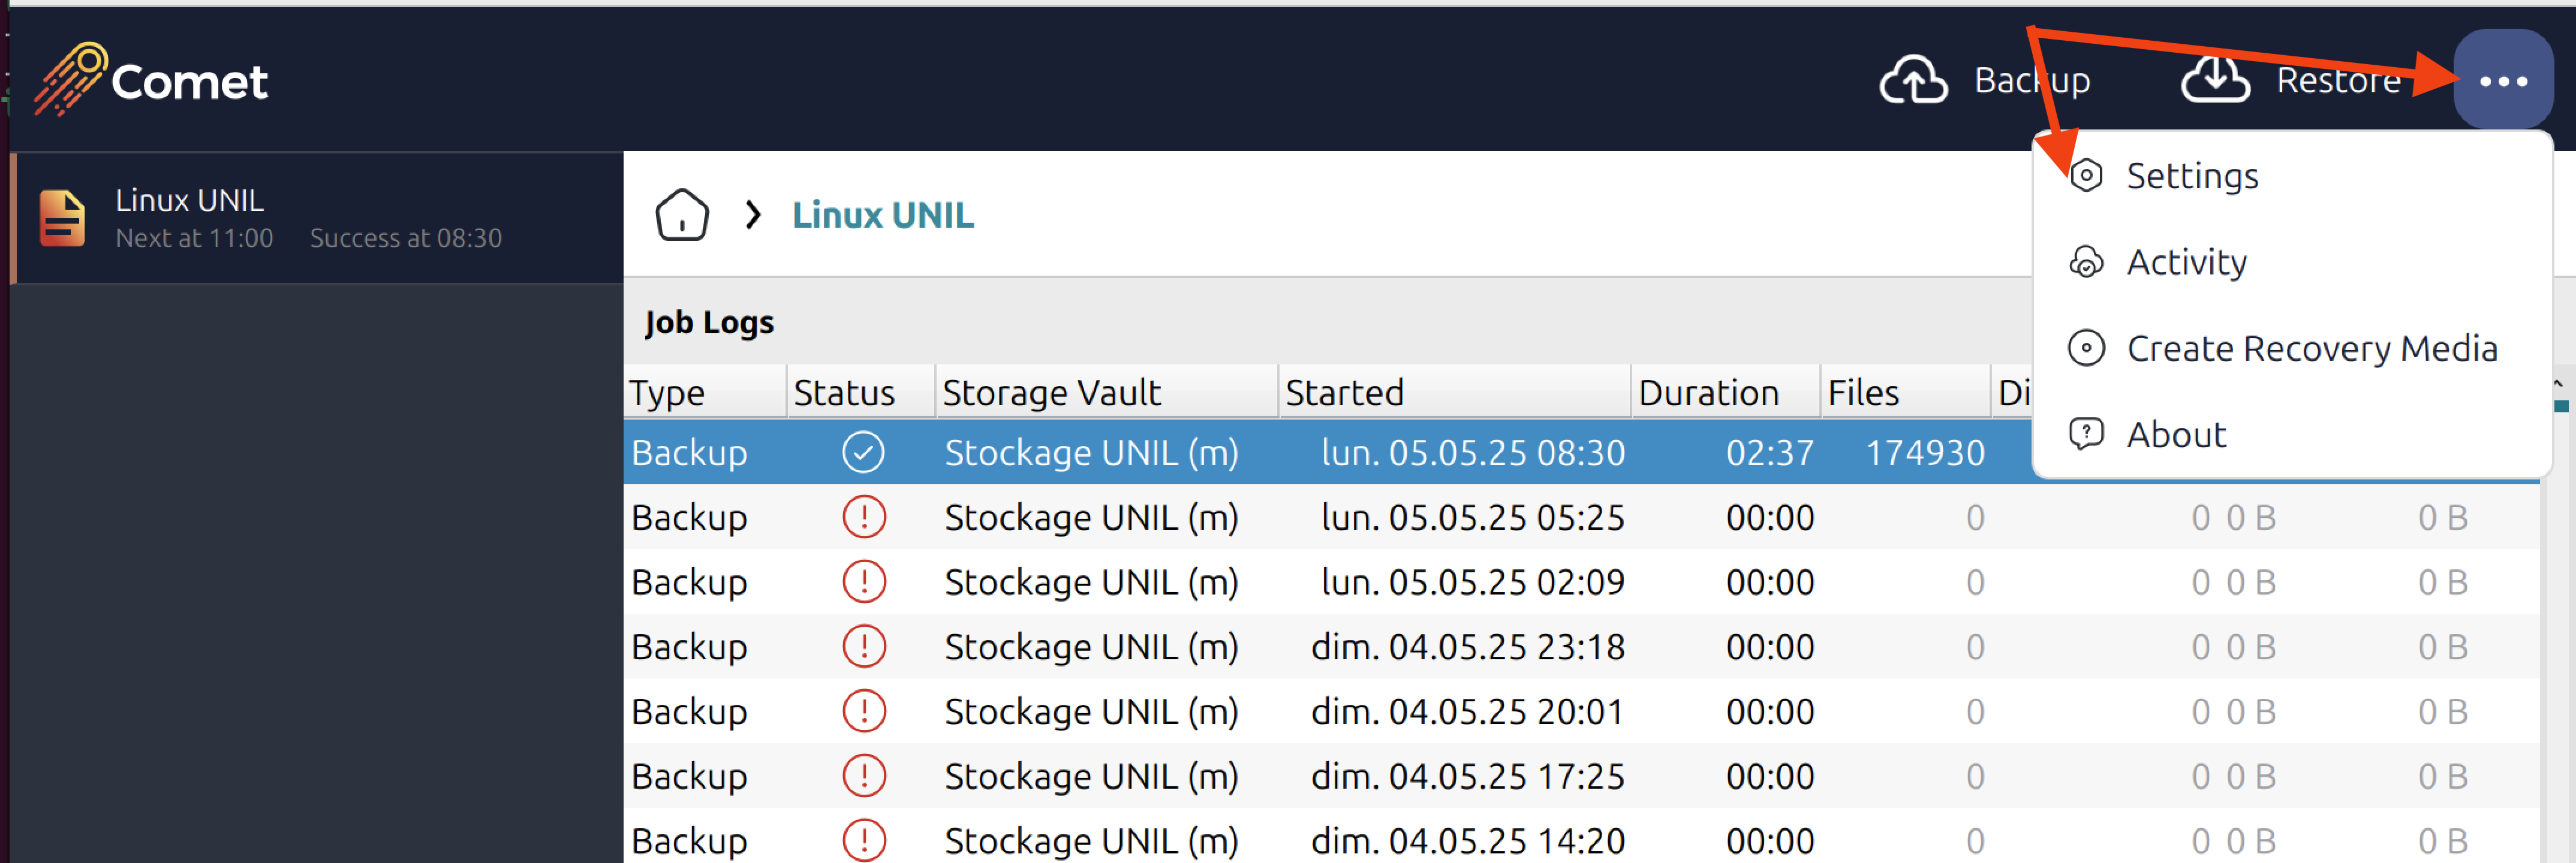Open Settings from the dropdown menu
Screen dimensions: 2576x863
[2191, 176]
